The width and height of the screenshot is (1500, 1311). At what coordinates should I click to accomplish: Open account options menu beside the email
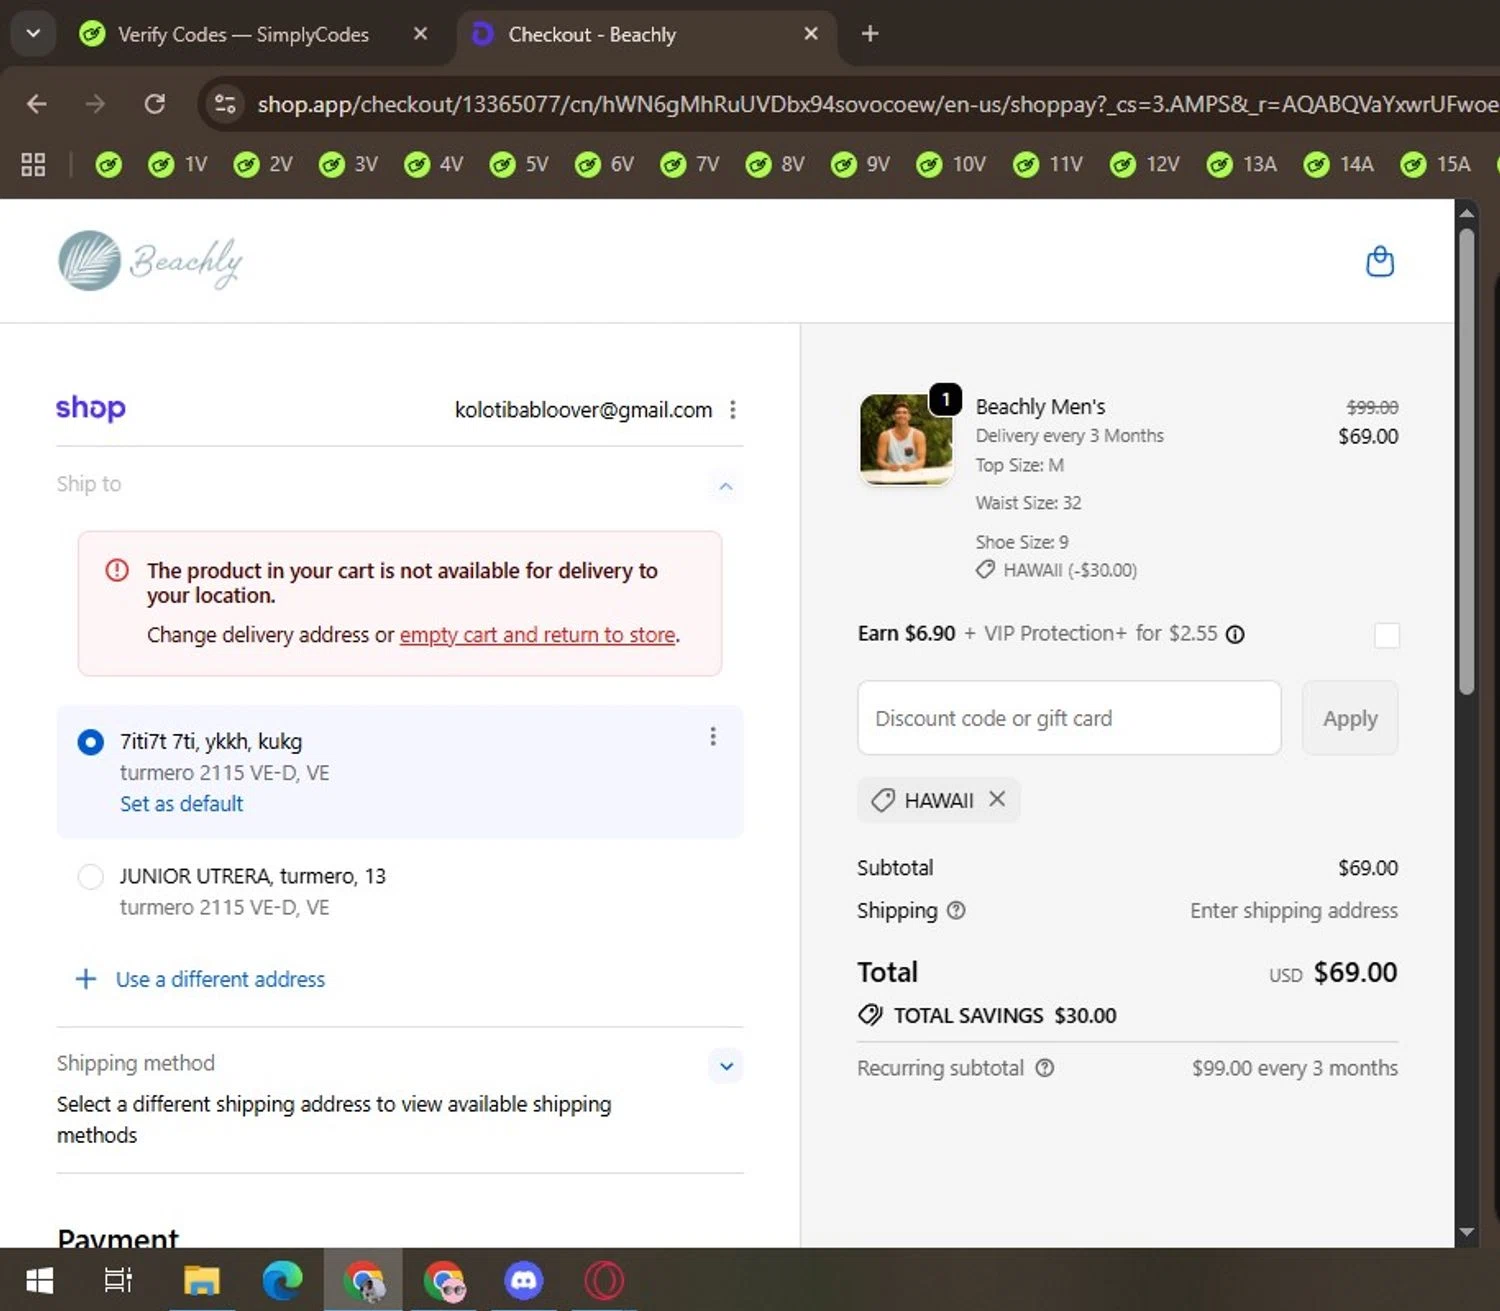pyautogui.click(x=733, y=410)
